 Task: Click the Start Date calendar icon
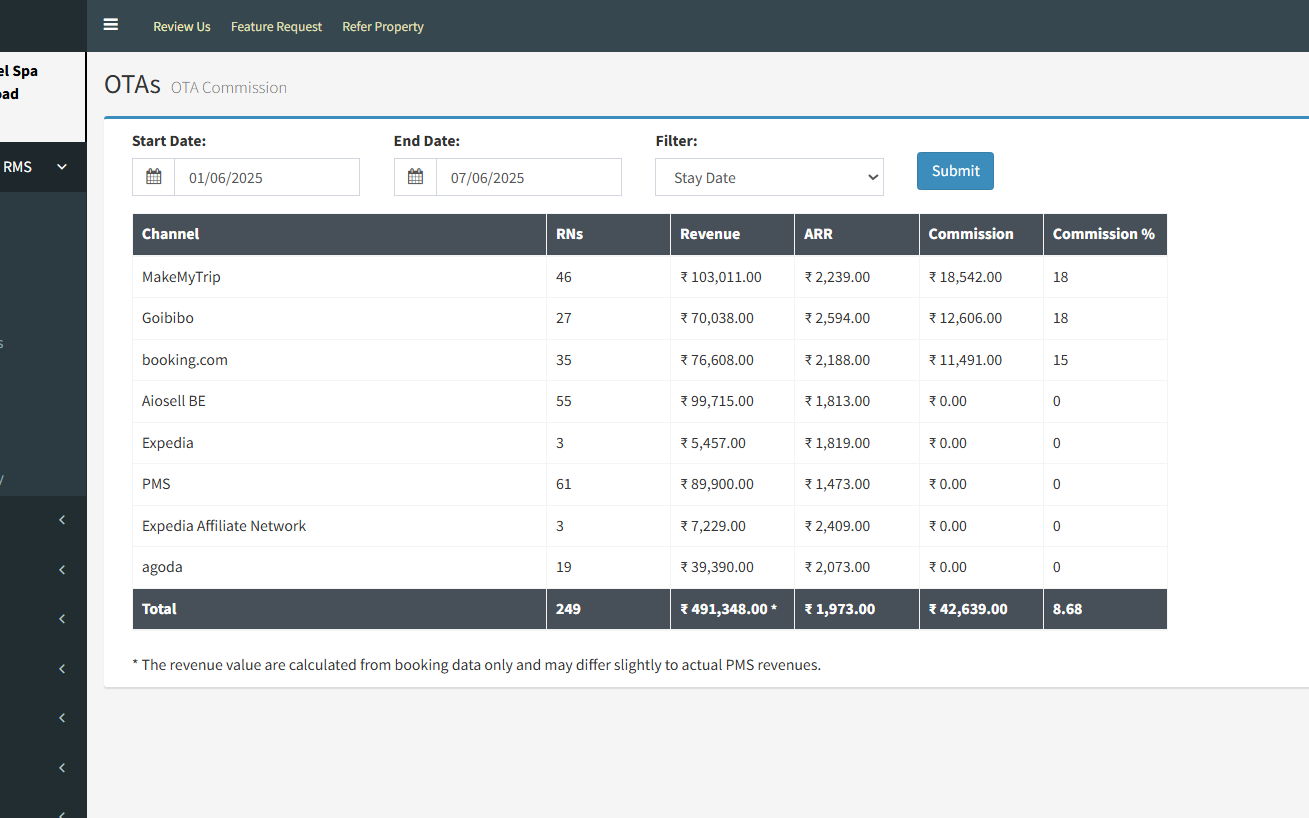[154, 177]
